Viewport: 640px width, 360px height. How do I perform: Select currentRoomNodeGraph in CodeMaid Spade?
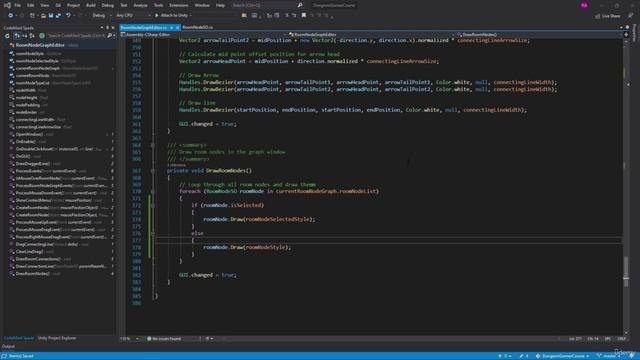click(38, 68)
